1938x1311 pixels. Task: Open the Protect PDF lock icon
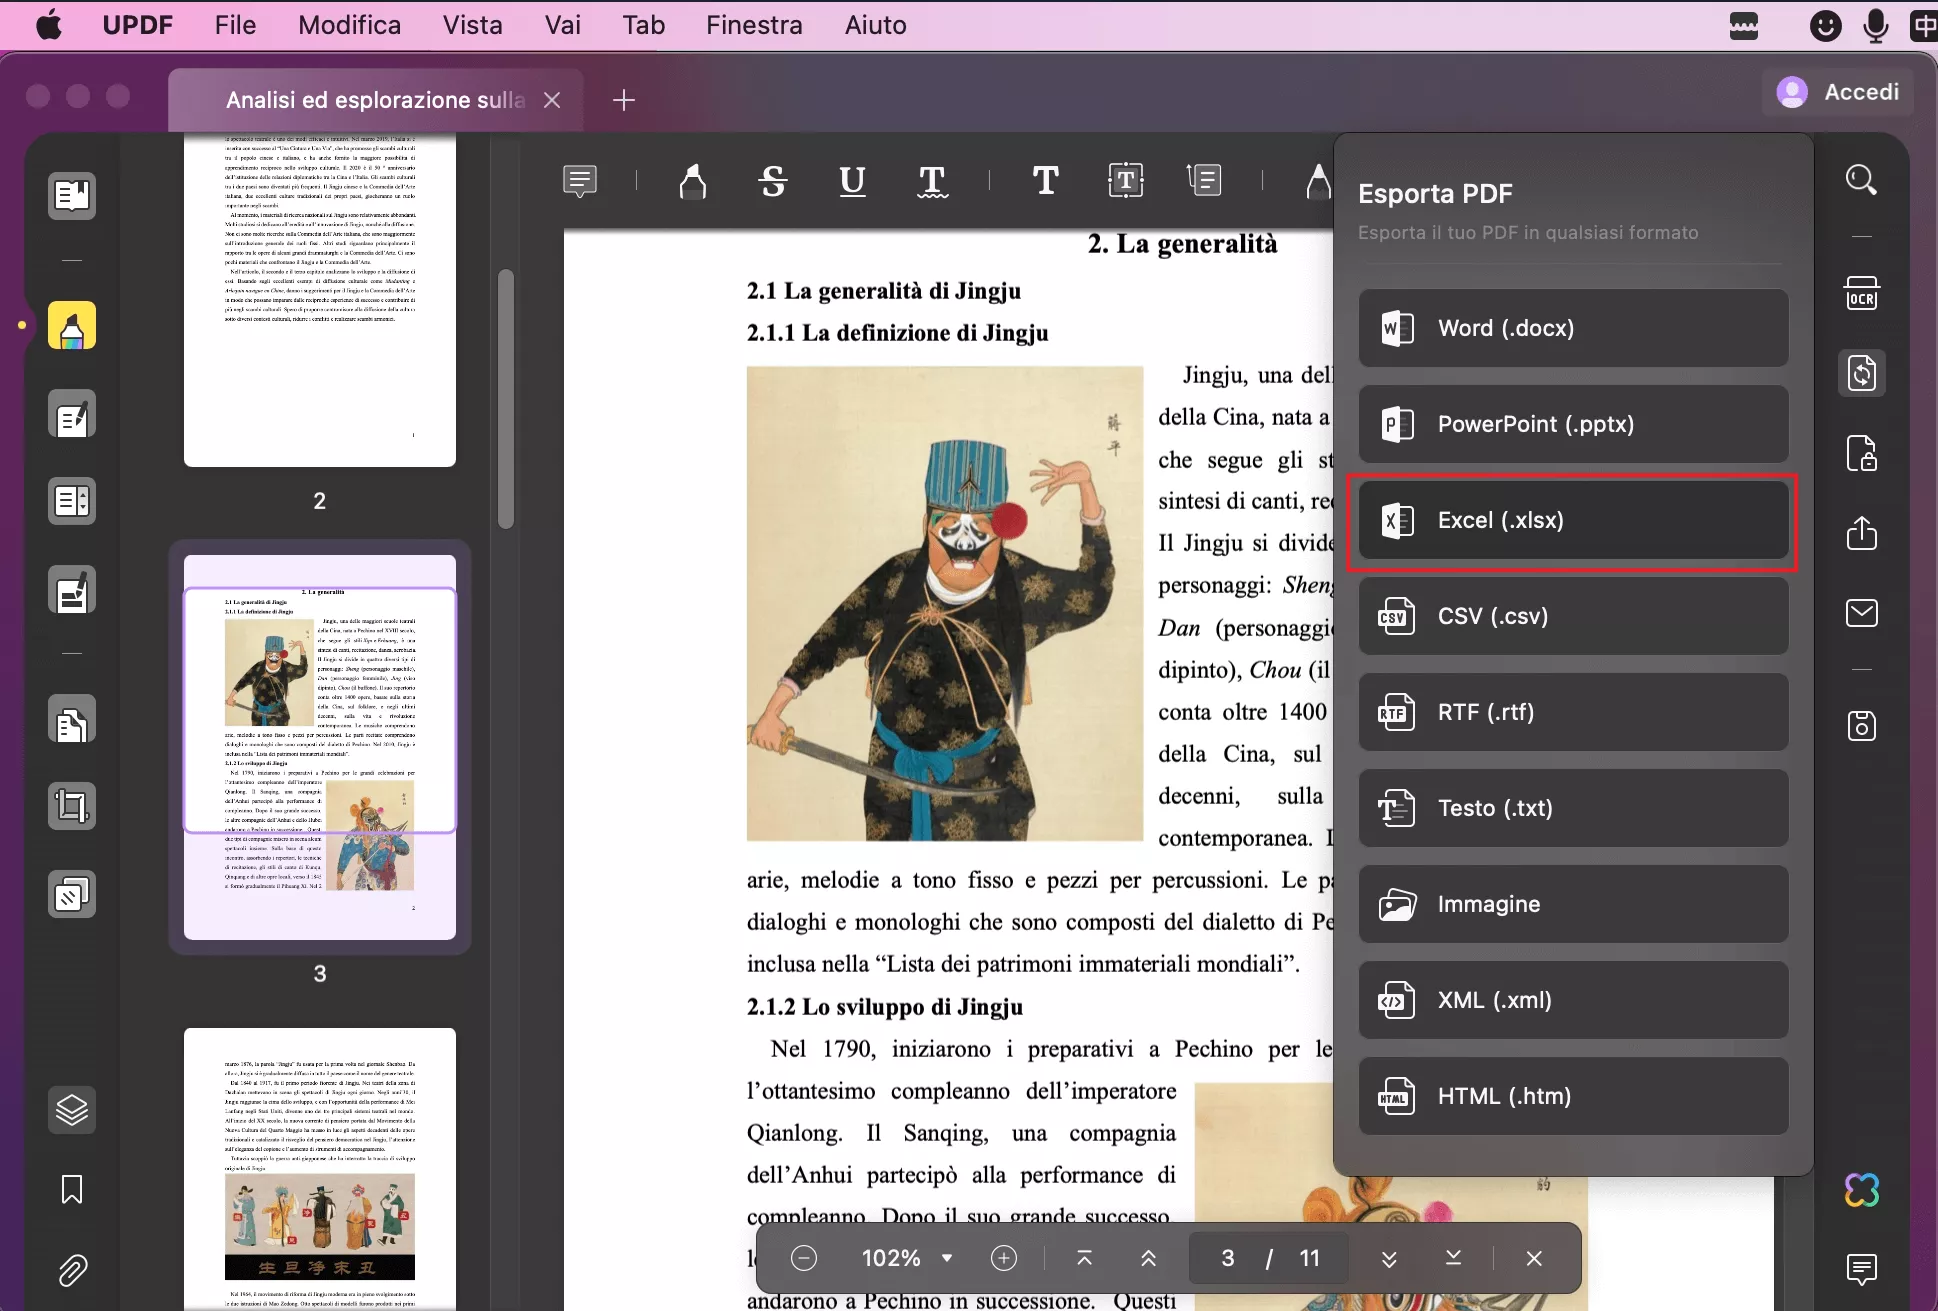click(x=1861, y=453)
